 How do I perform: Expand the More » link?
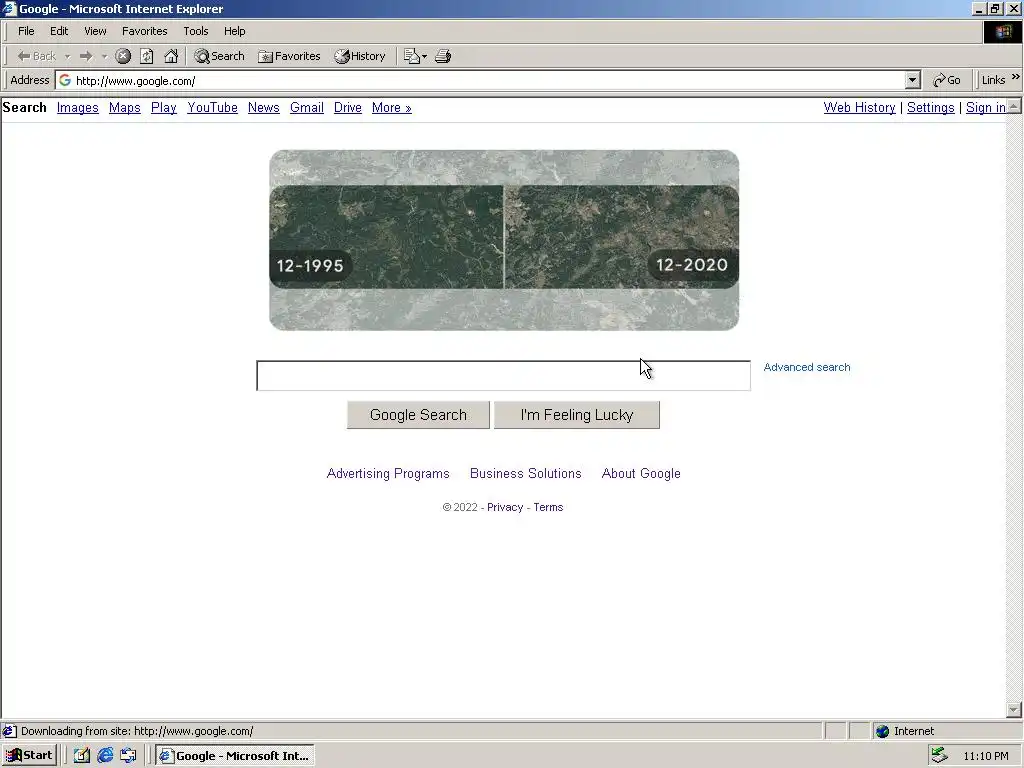(392, 108)
